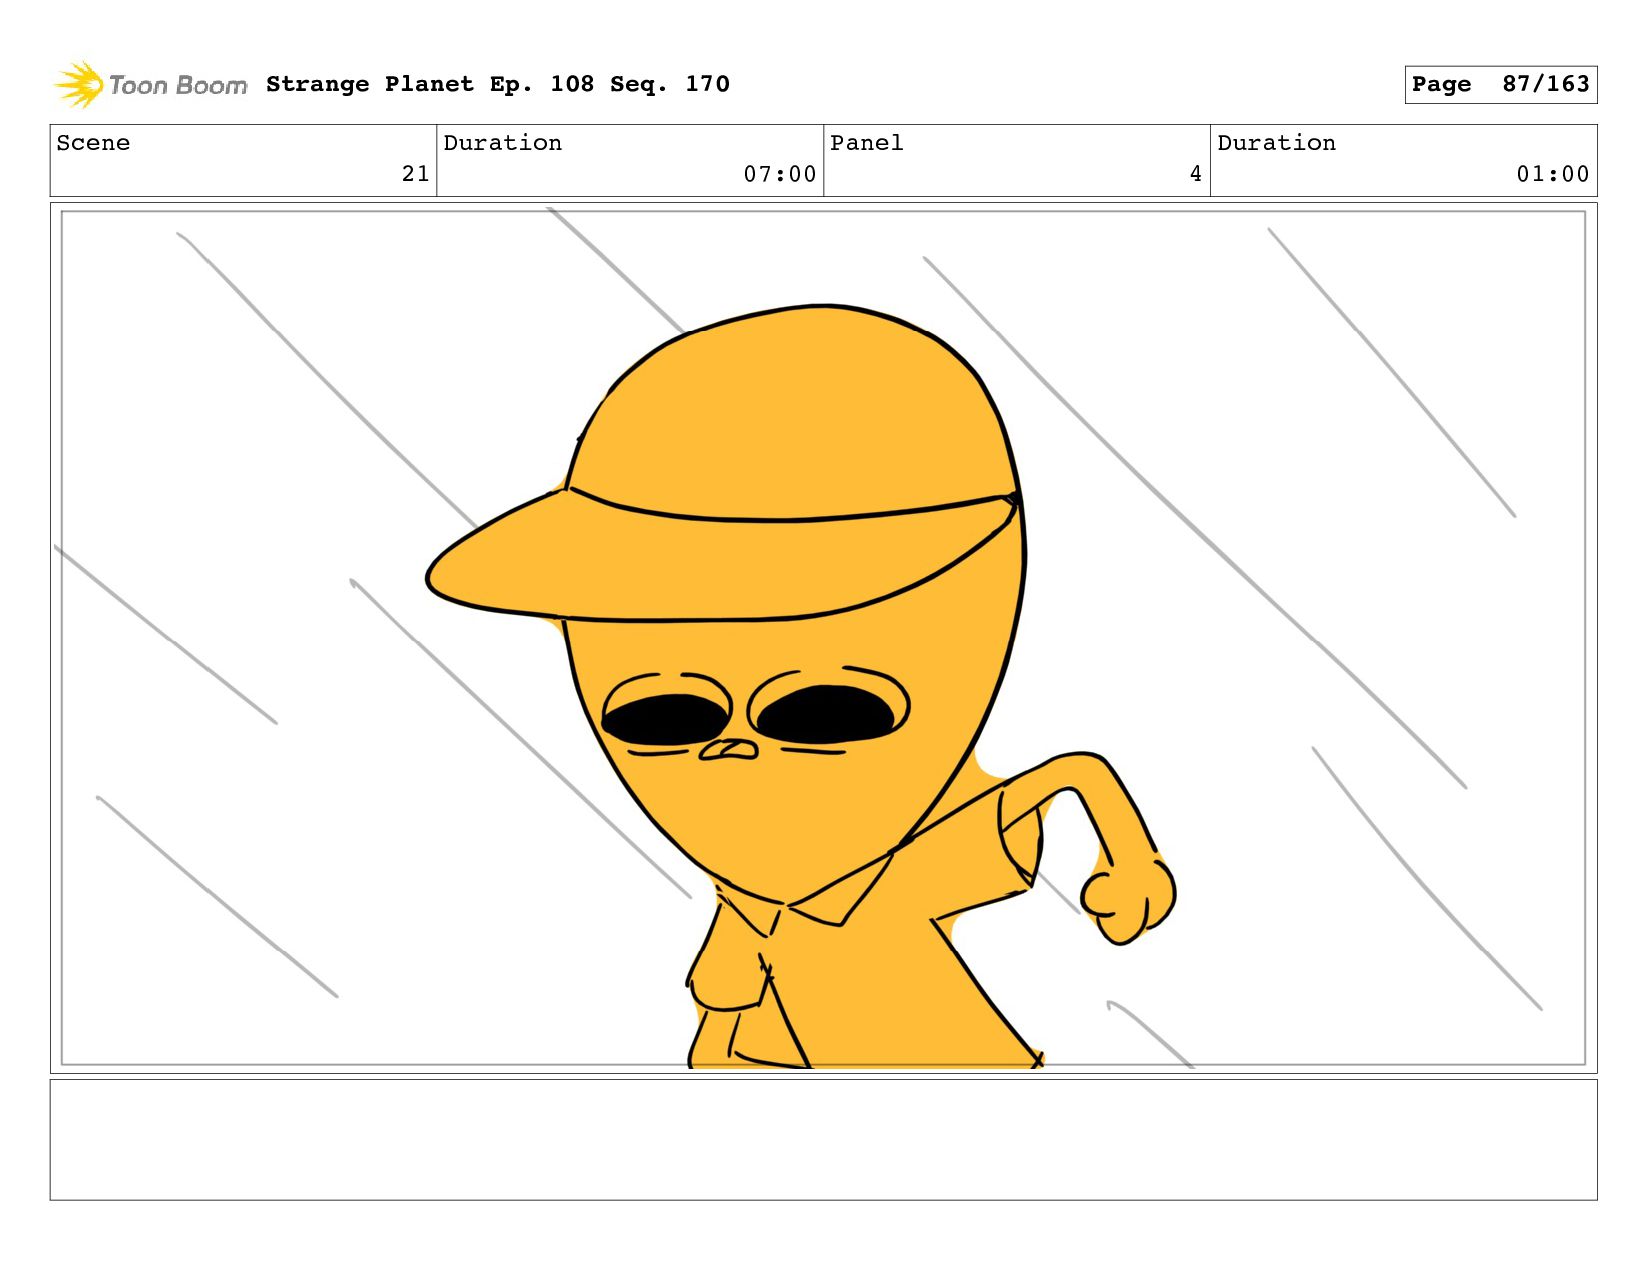
Task: Click the scene Duration value '07:00'
Action: (x=780, y=174)
